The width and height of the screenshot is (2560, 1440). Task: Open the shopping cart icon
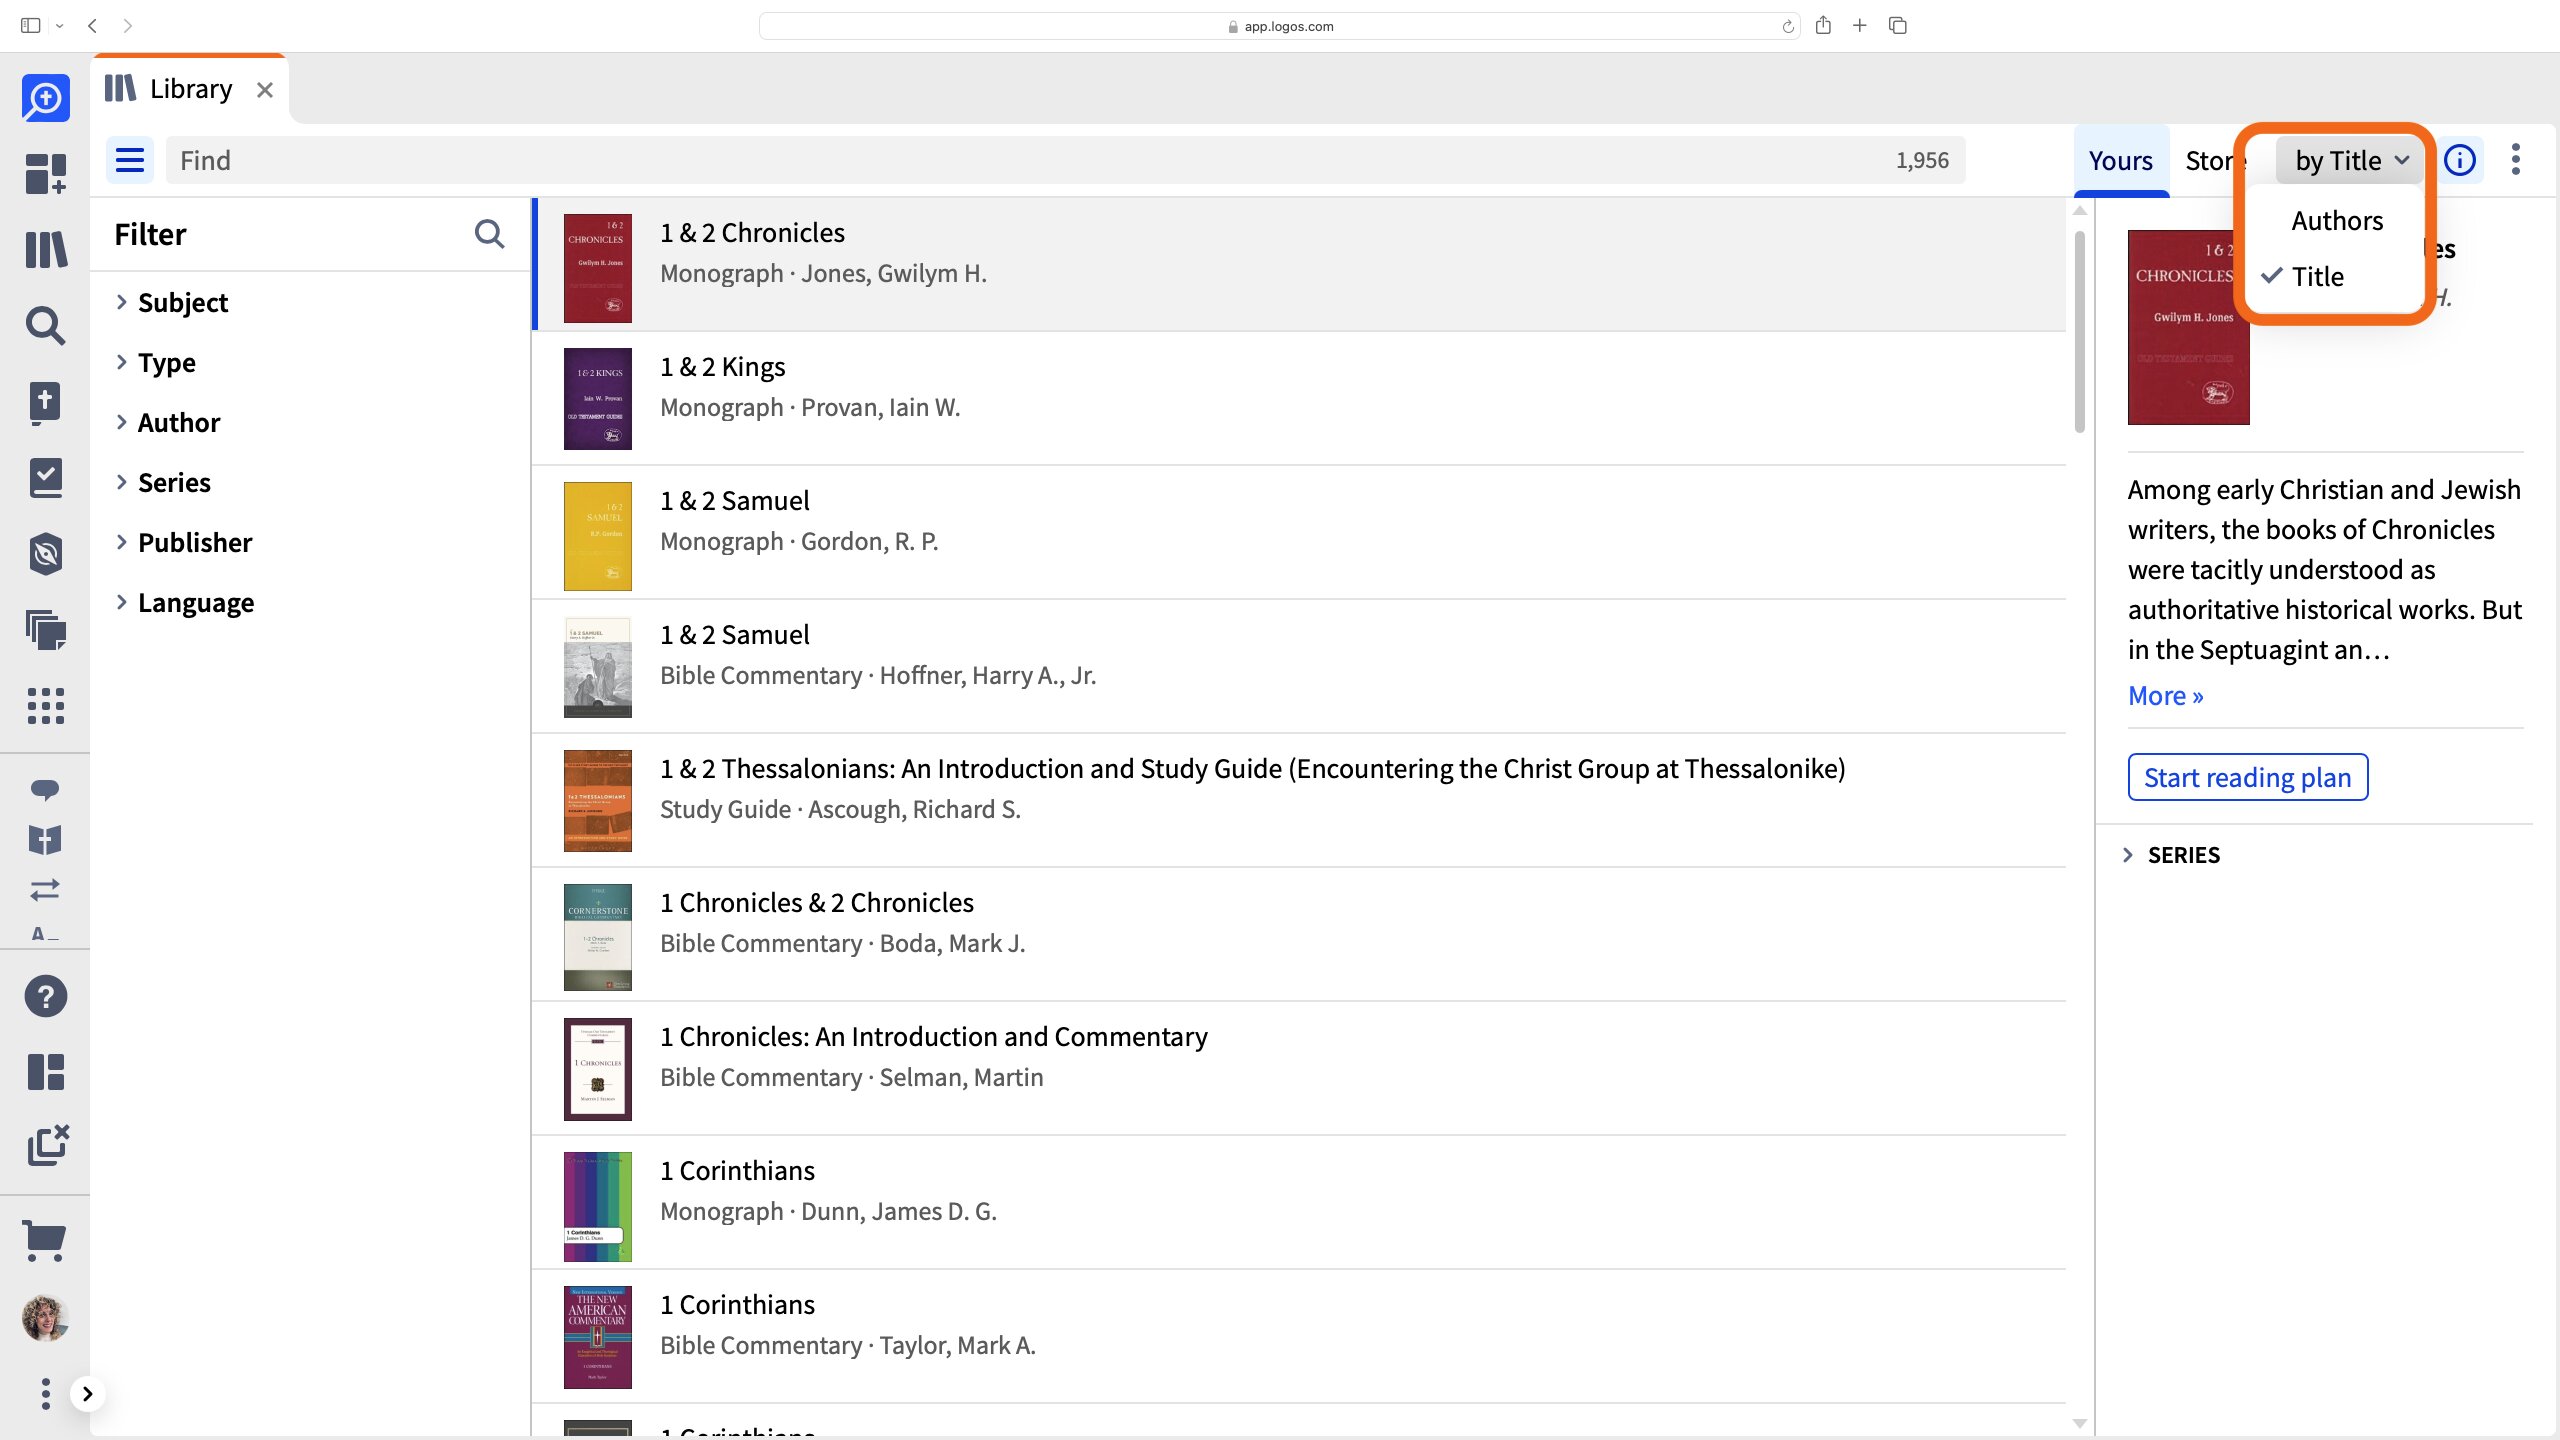45,1242
